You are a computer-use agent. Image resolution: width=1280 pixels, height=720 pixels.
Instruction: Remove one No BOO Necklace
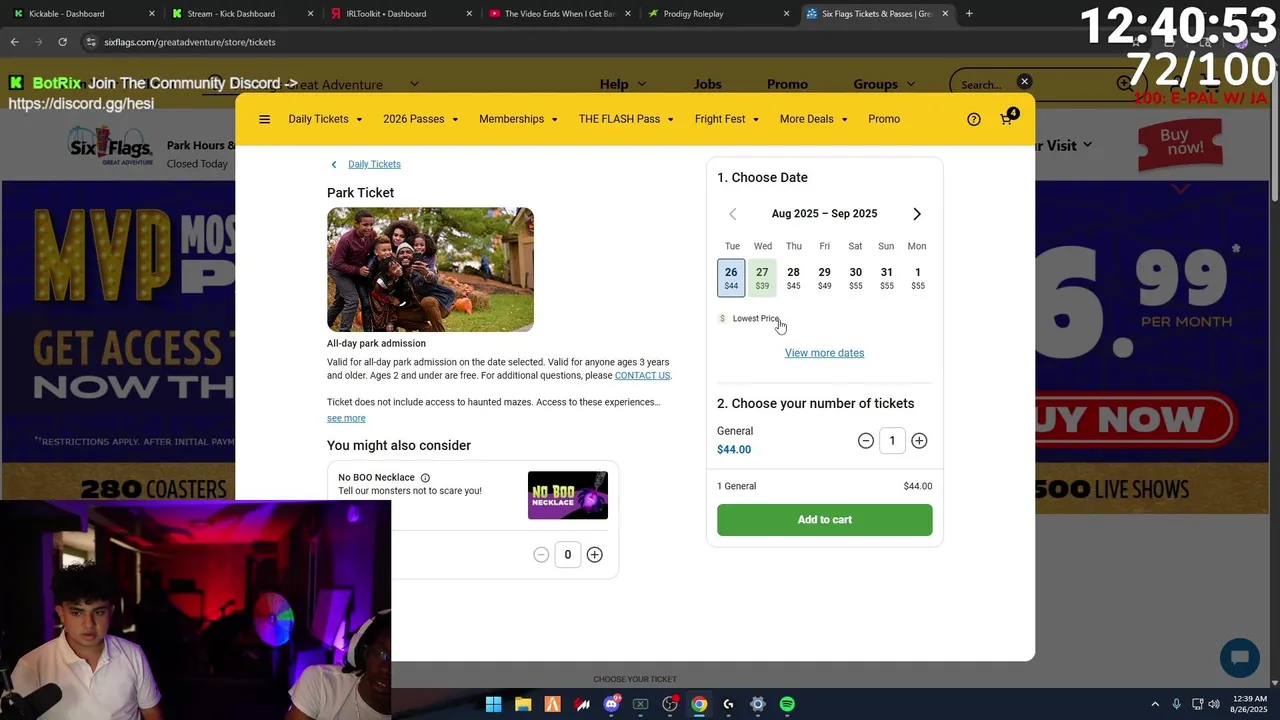click(541, 555)
